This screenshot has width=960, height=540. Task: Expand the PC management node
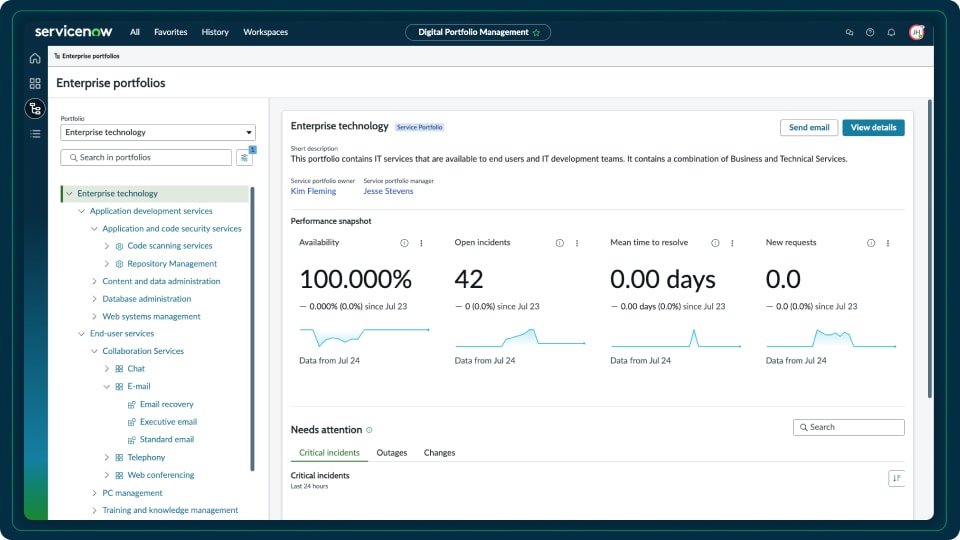pyautogui.click(x=94, y=493)
